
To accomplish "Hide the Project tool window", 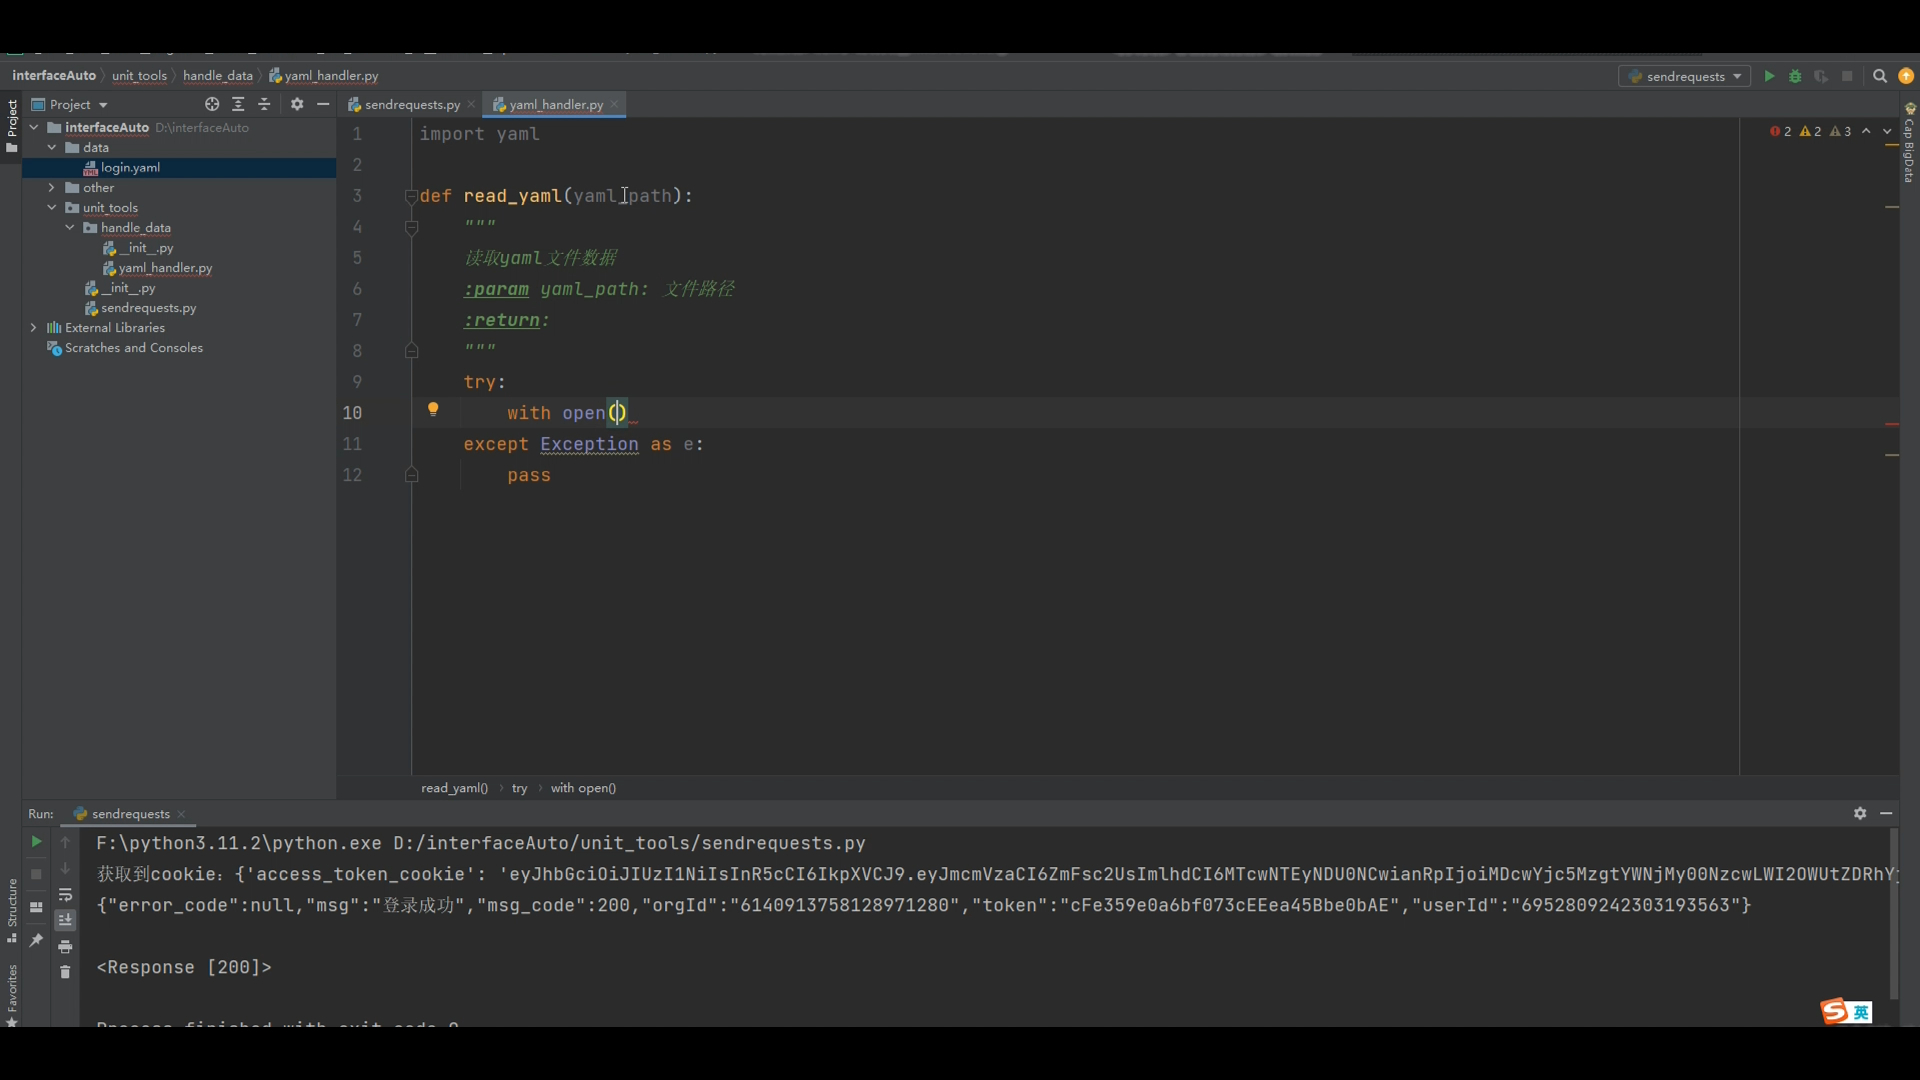I will click(x=323, y=104).
